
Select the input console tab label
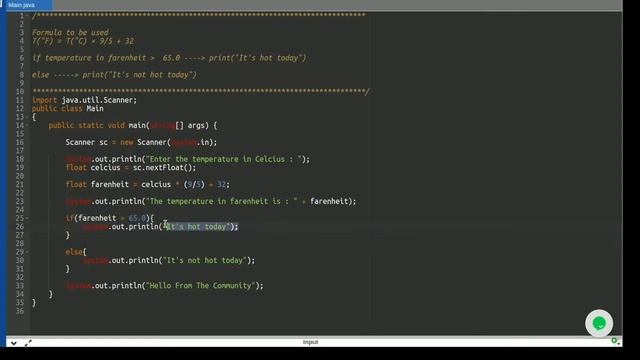[310, 342]
